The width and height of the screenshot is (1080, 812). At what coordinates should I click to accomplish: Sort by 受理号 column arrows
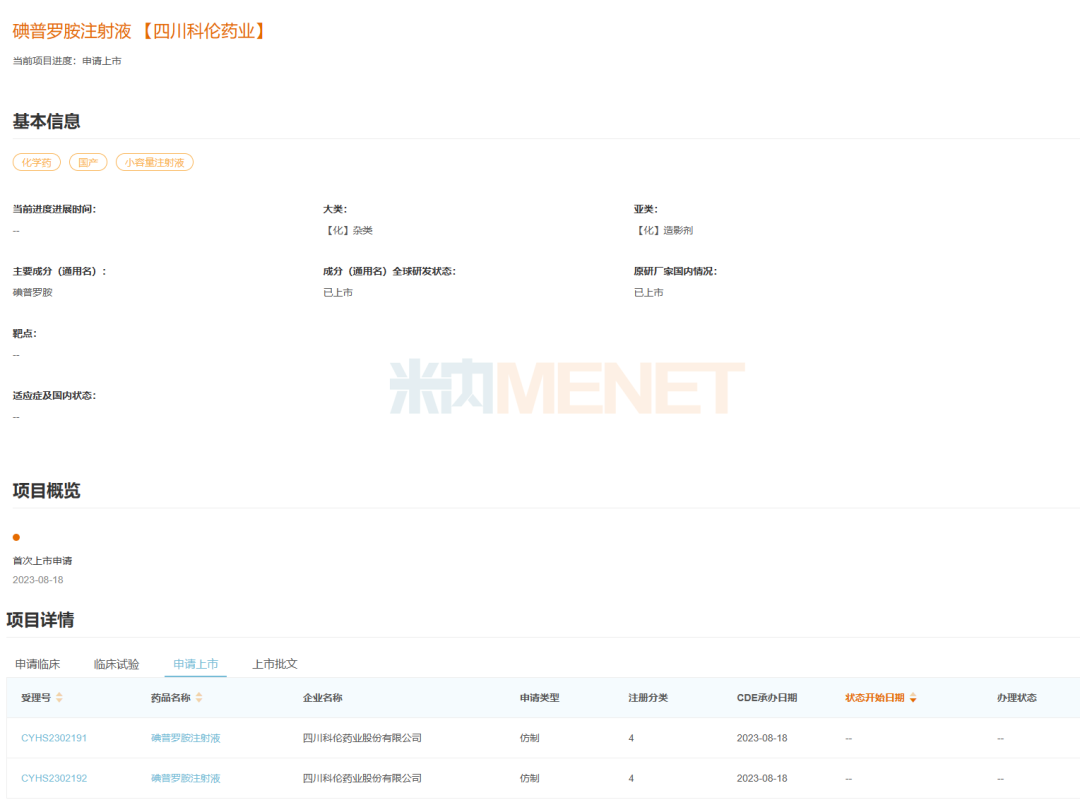pyautogui.click(x=59, y=698)
